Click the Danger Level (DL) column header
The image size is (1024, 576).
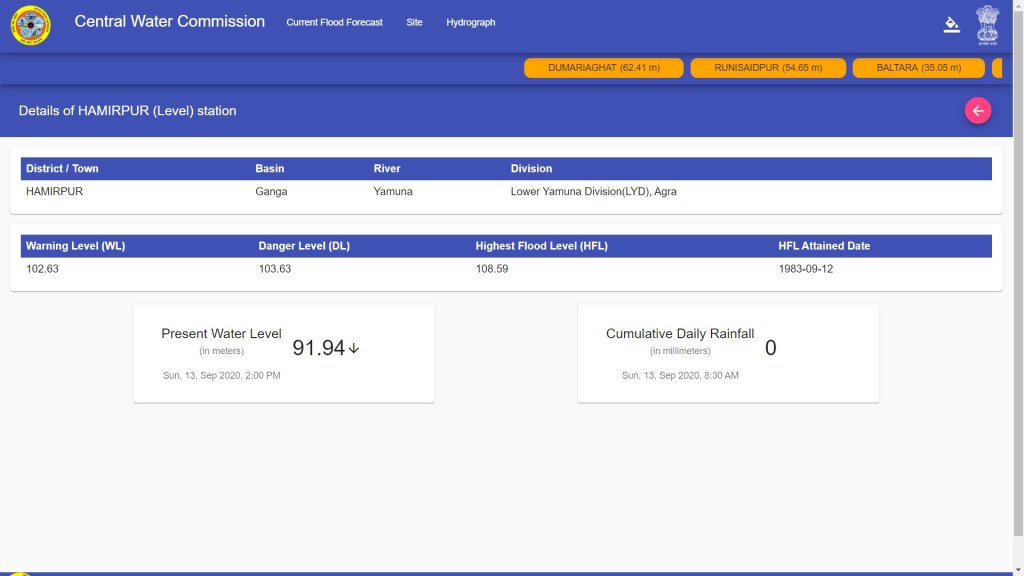tap(303, 246)
